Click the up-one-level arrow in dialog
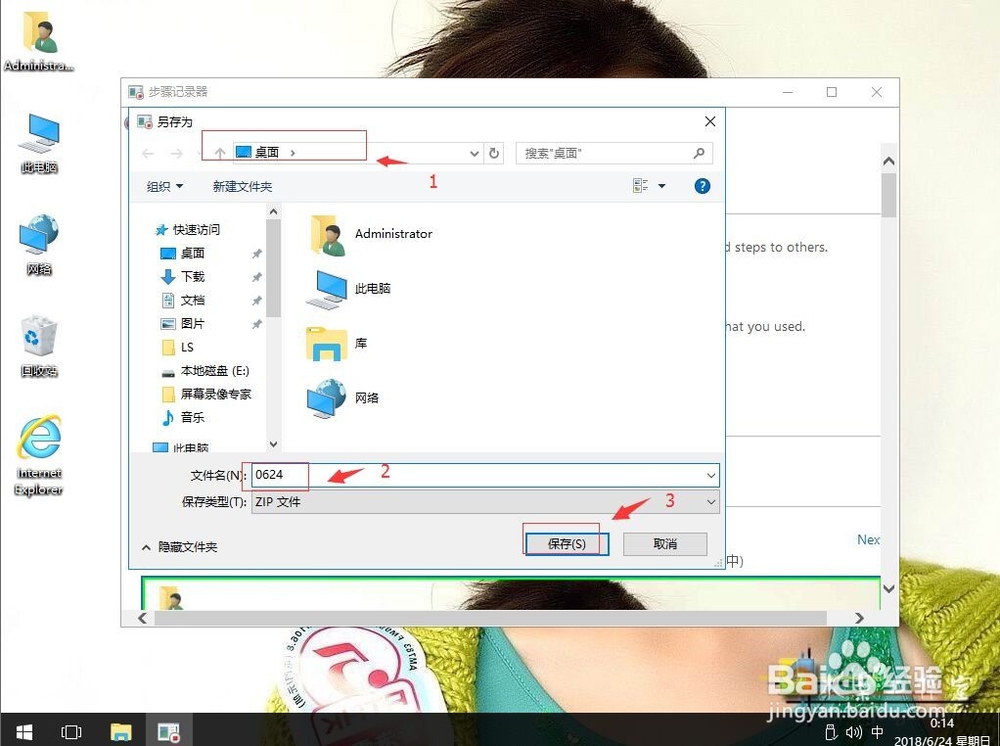 220,153
